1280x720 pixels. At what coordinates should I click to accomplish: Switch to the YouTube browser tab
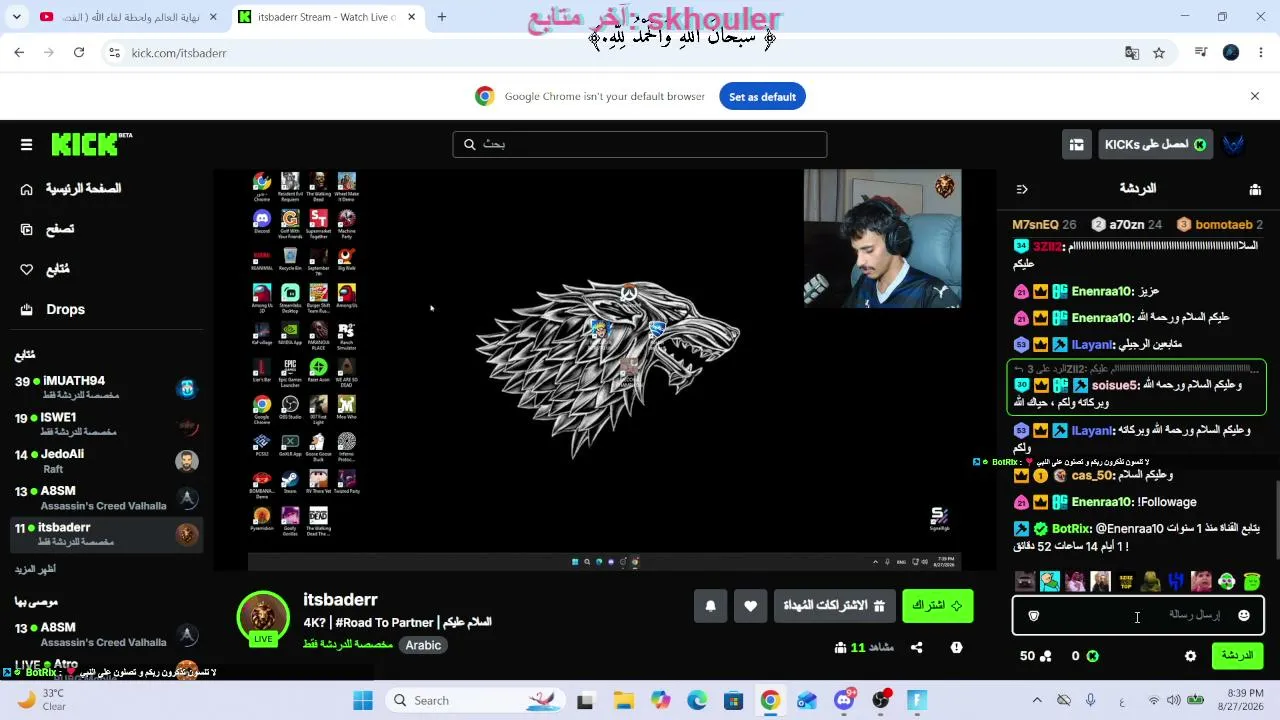[x=128, y=17]
